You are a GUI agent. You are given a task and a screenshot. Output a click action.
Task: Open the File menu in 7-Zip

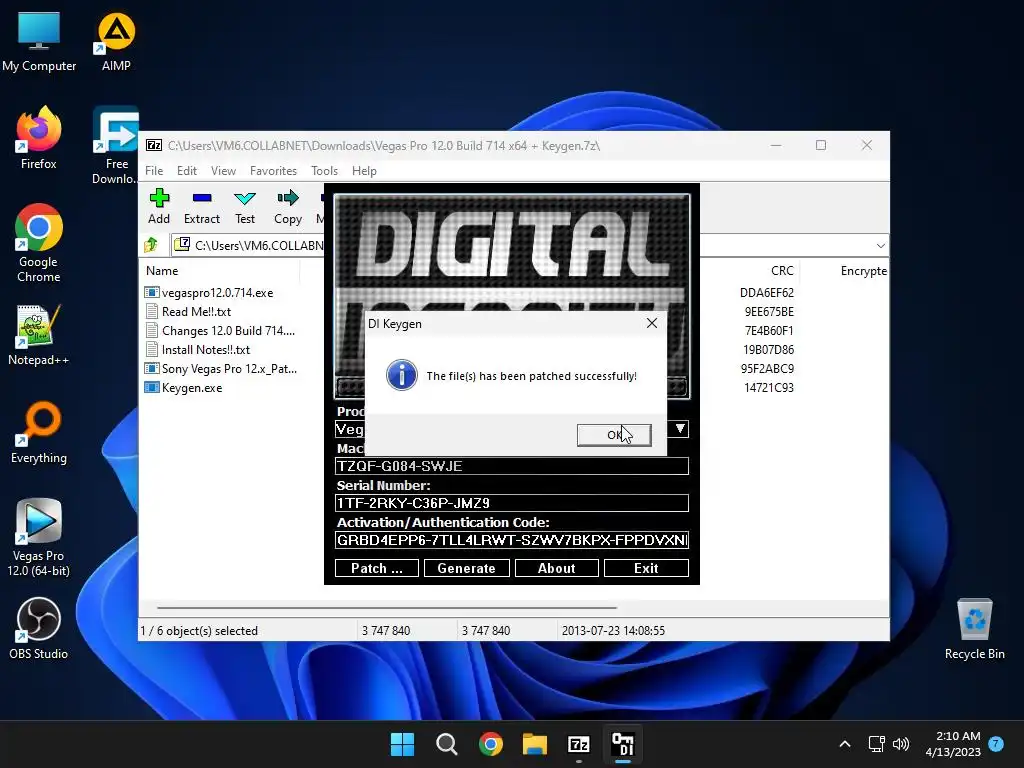coord(154,170)
